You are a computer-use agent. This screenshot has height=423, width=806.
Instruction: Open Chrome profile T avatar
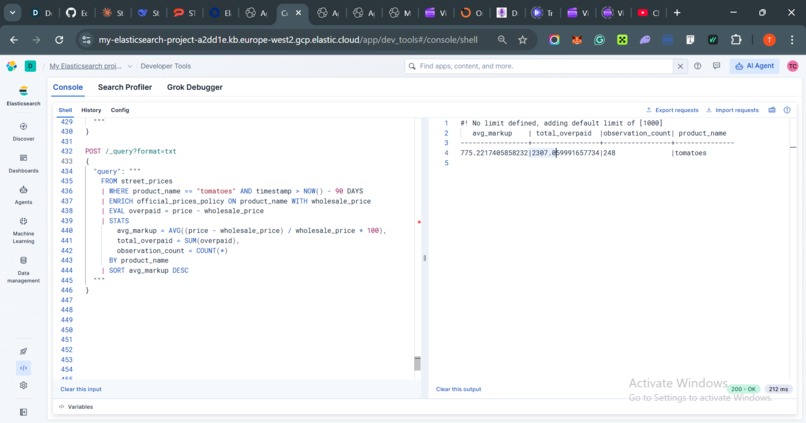769,40
